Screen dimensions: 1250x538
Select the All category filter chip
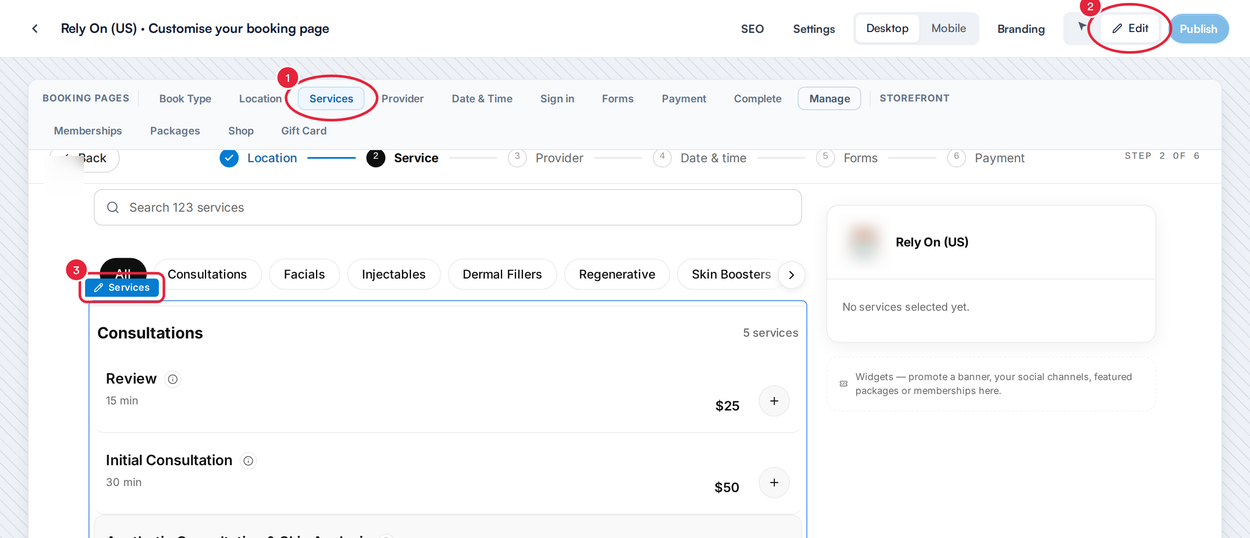click(123, 273)
